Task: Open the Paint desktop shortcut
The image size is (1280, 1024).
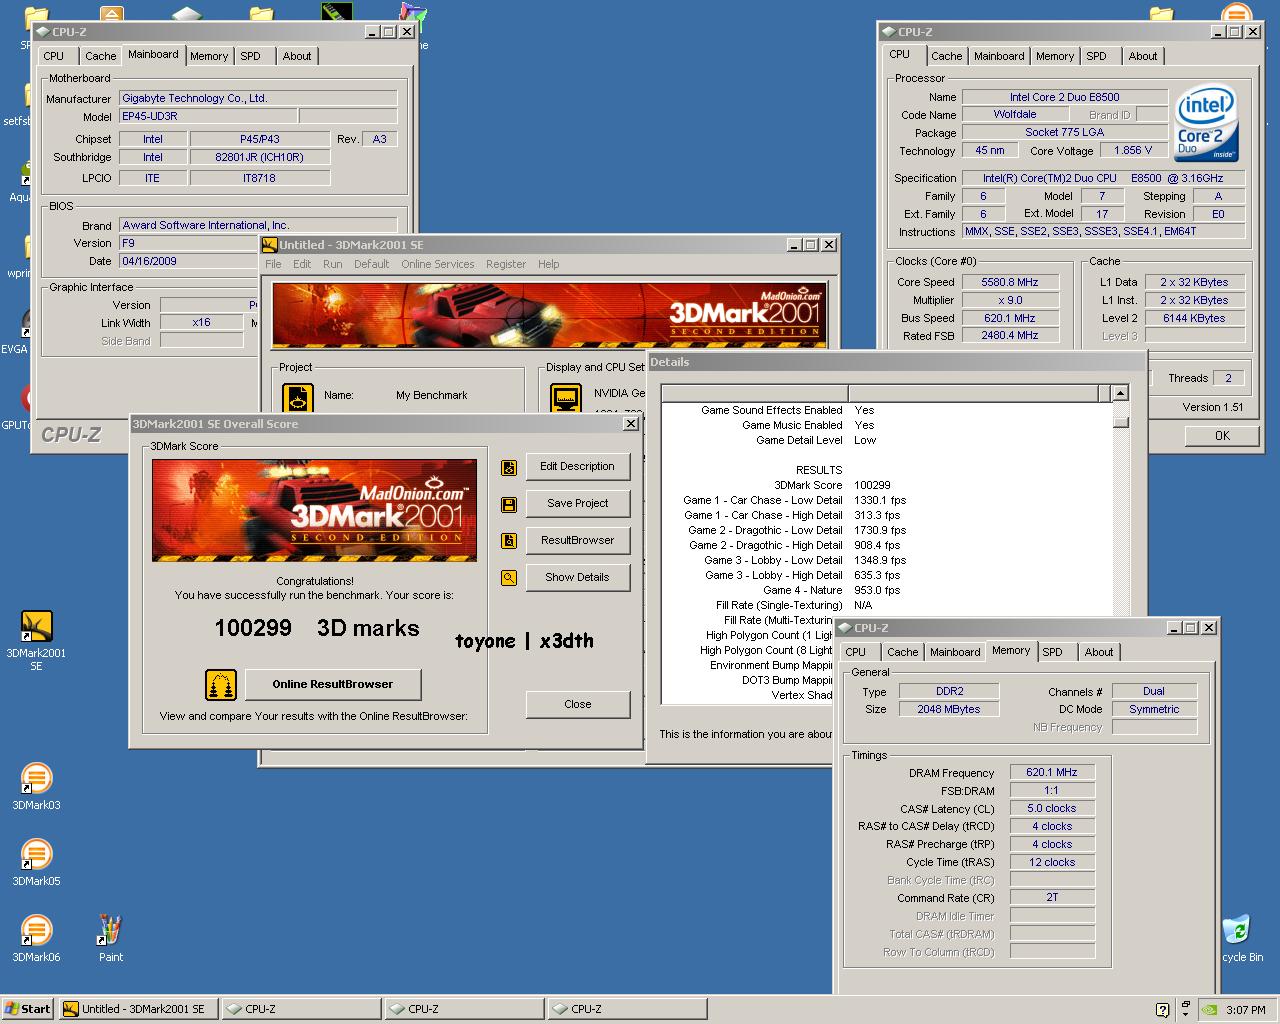Action: pyautogui.click(x=110, y=930)
